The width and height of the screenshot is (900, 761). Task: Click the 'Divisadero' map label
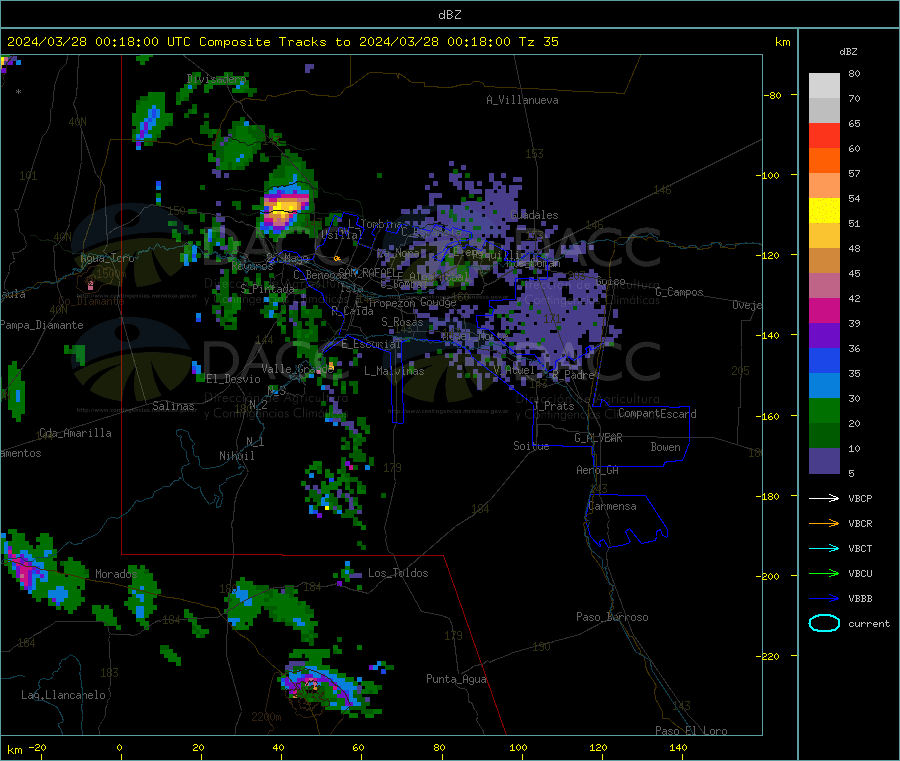216,79
